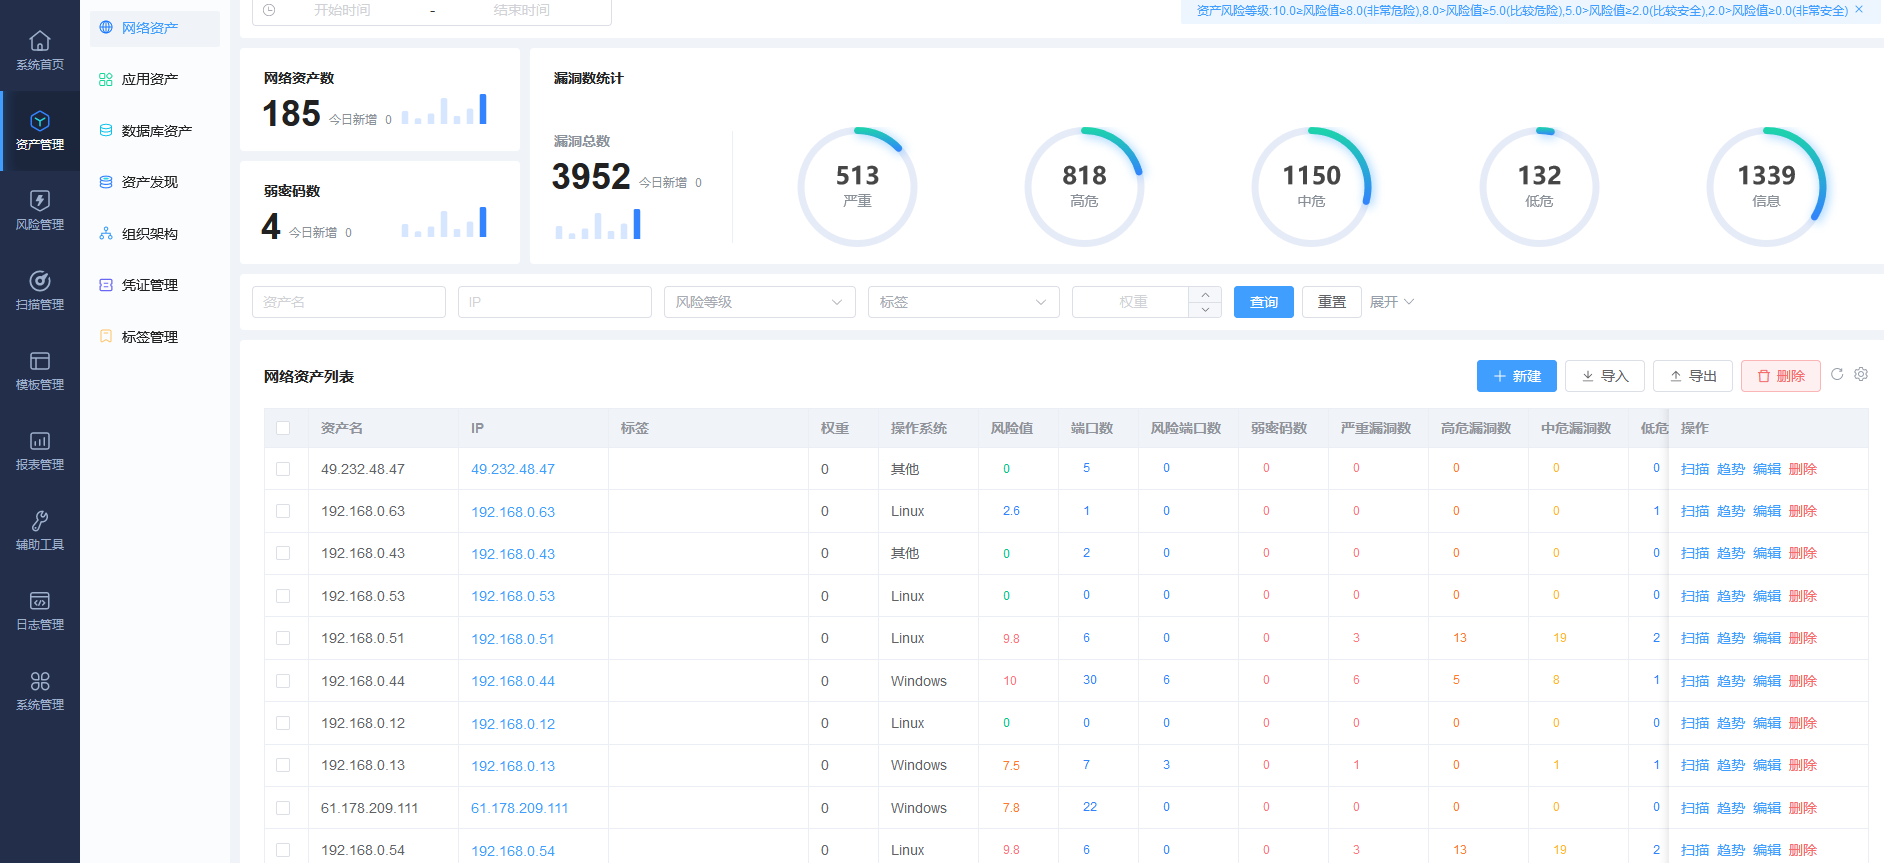Check the row for asset 192.168.0.12
This screenshot has height=863, width=1884.
point(283,723)
